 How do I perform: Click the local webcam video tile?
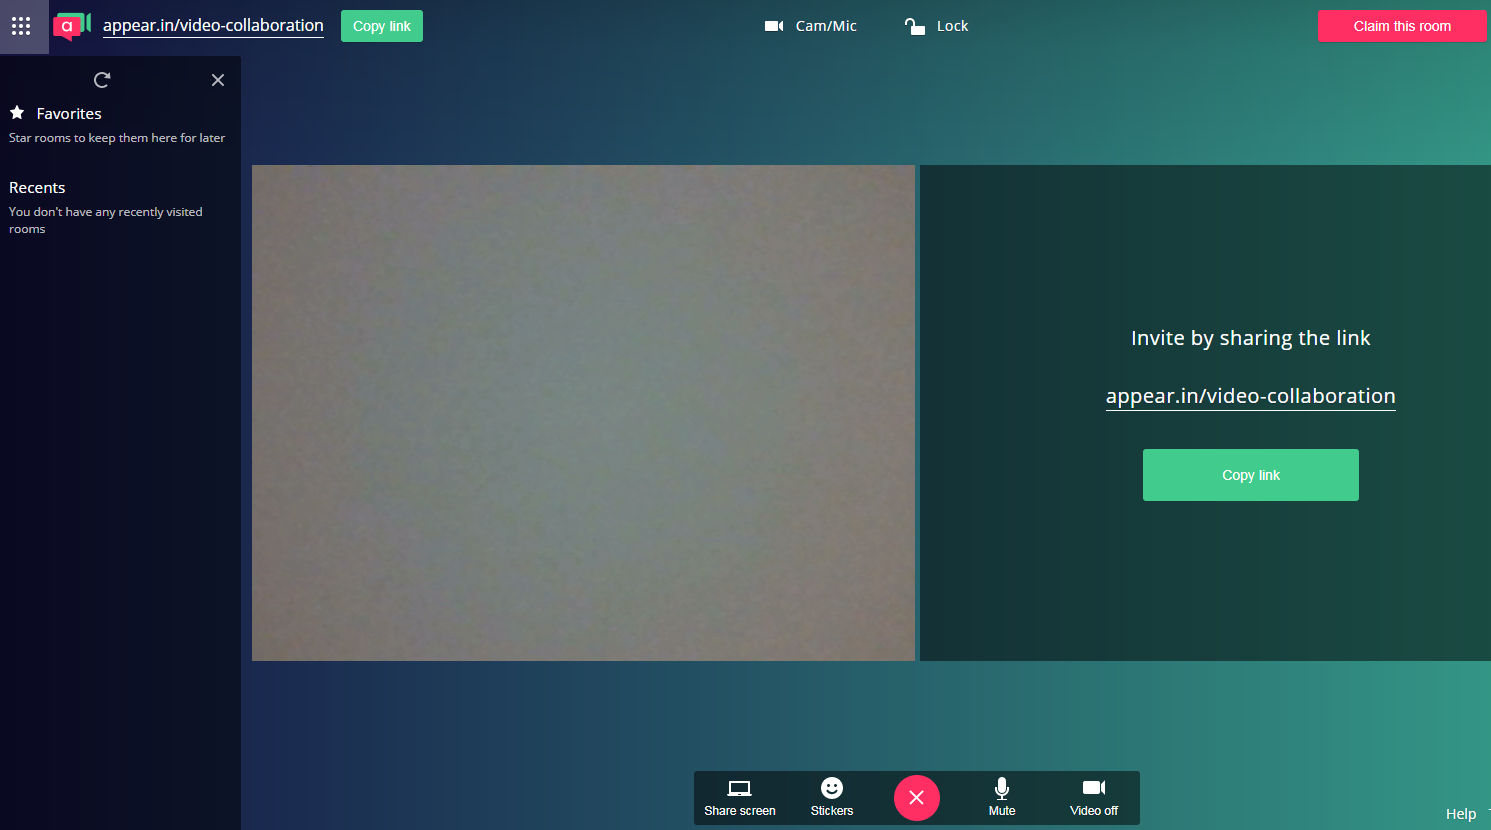pyautogui.click(x=583, y=413)
